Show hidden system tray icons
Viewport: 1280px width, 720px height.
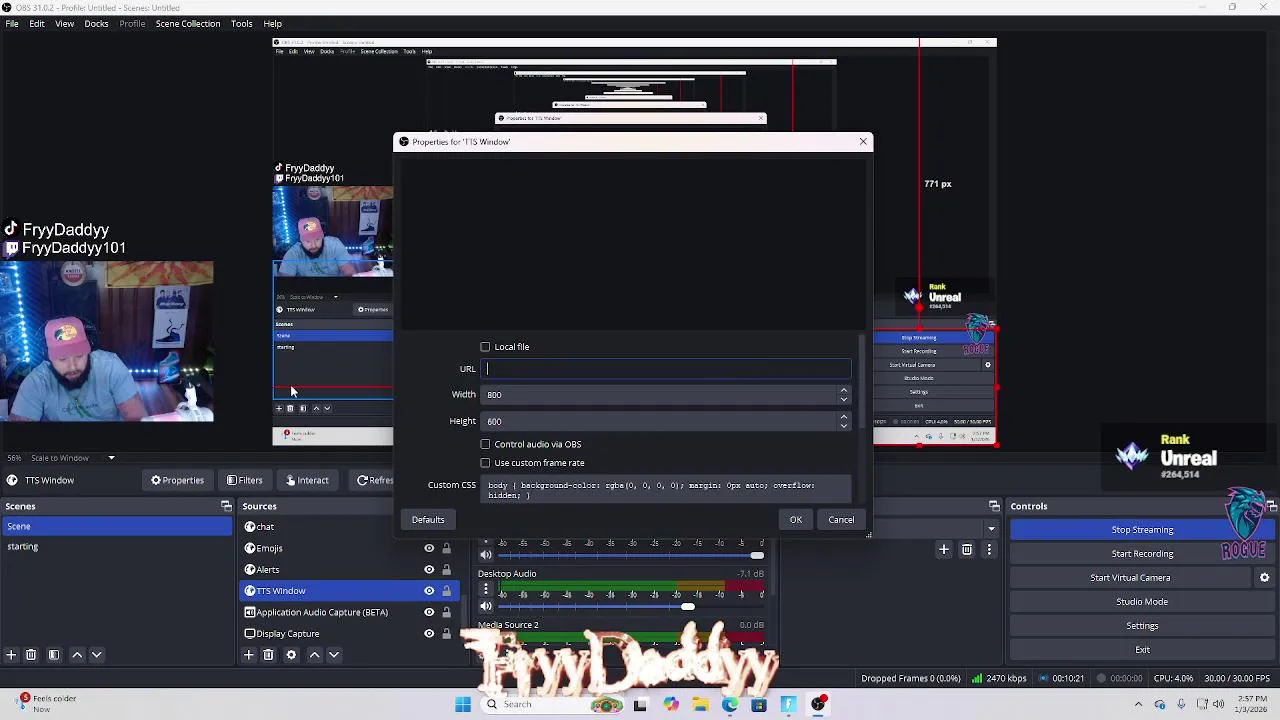1138,704
